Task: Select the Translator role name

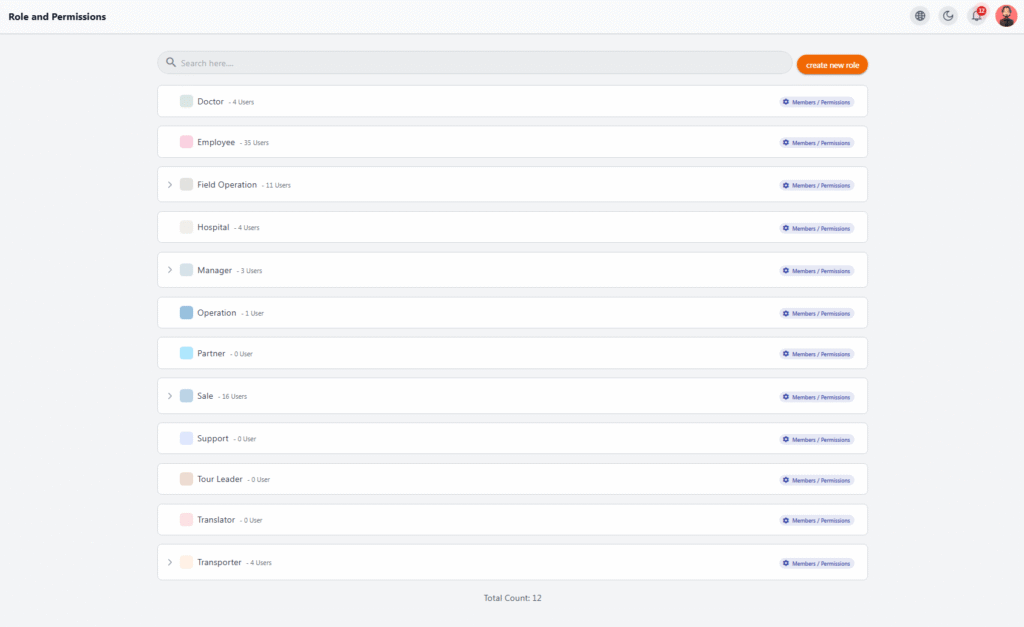Action: point(216,519)
